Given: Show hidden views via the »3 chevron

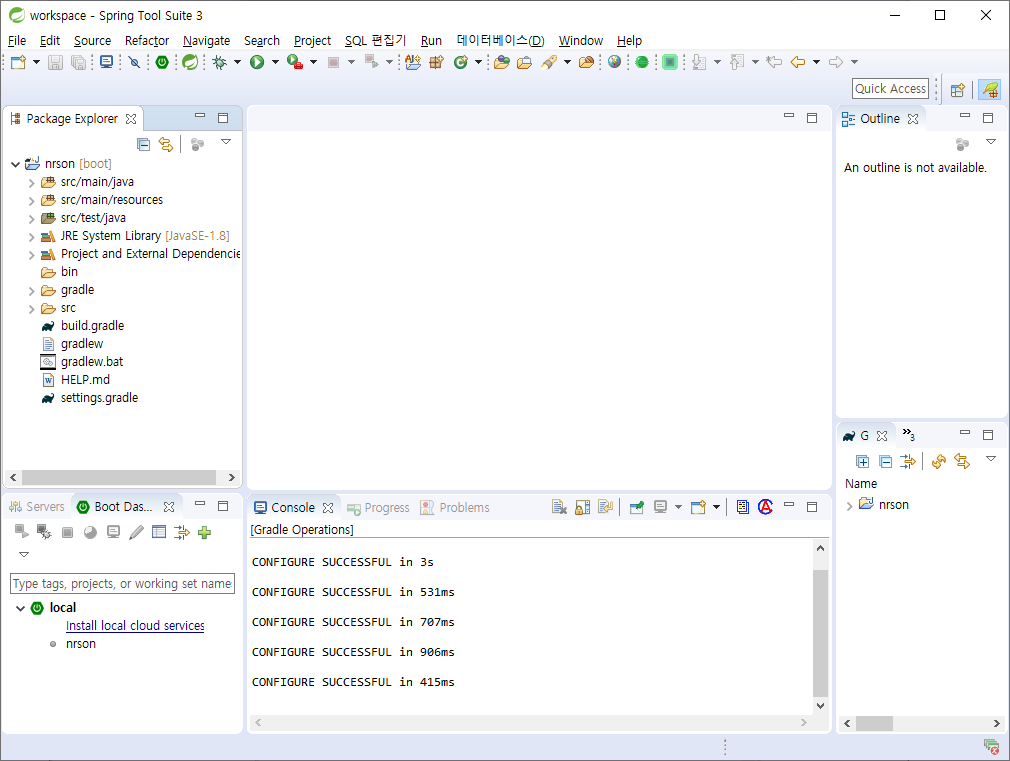Looking at the screenshot, I should point(908,434).
